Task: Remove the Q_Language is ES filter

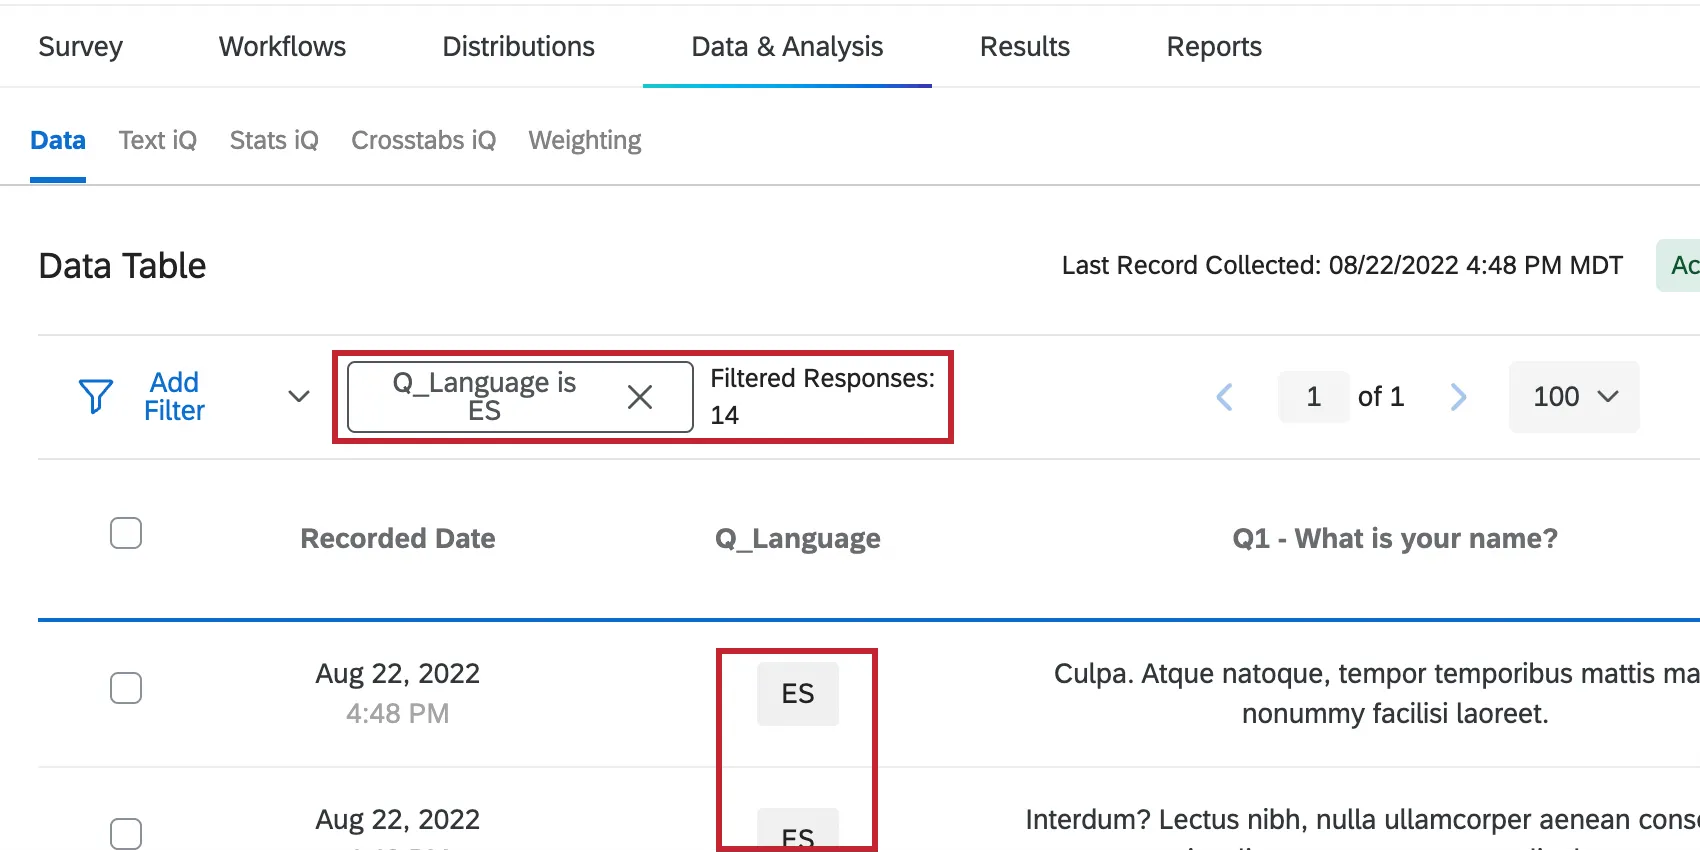Action: click(640, 396)
